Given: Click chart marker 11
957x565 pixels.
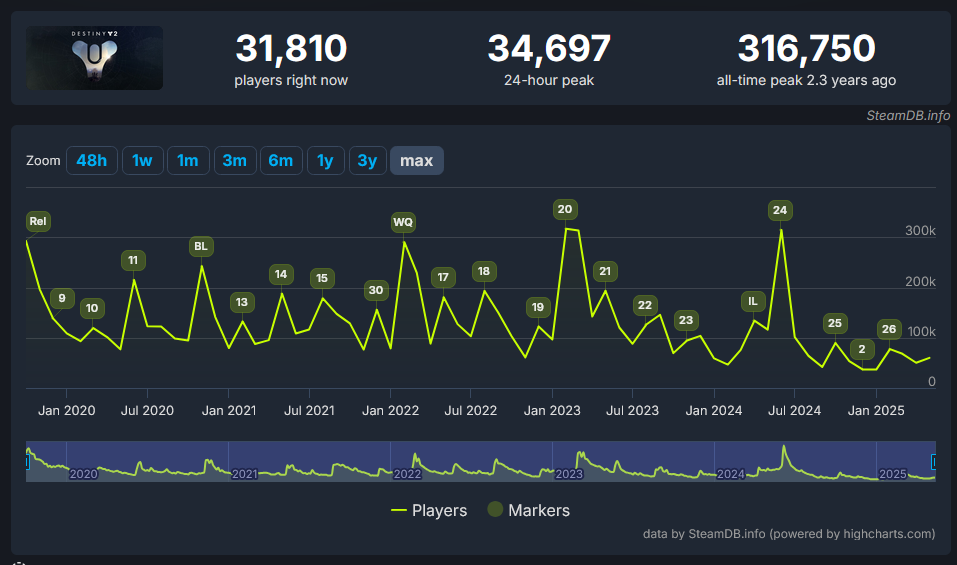Looking at the screenshot, I should 133,261.
